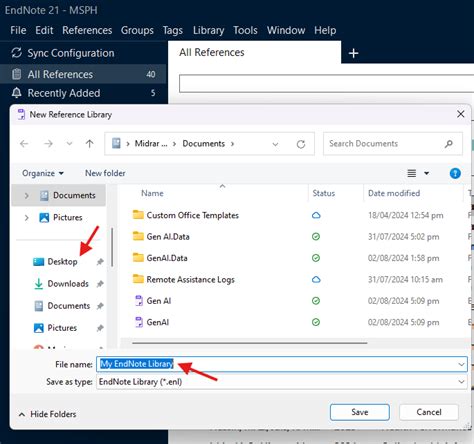Click the cloud status icon for Custom Office Templates

click(316, 215)
